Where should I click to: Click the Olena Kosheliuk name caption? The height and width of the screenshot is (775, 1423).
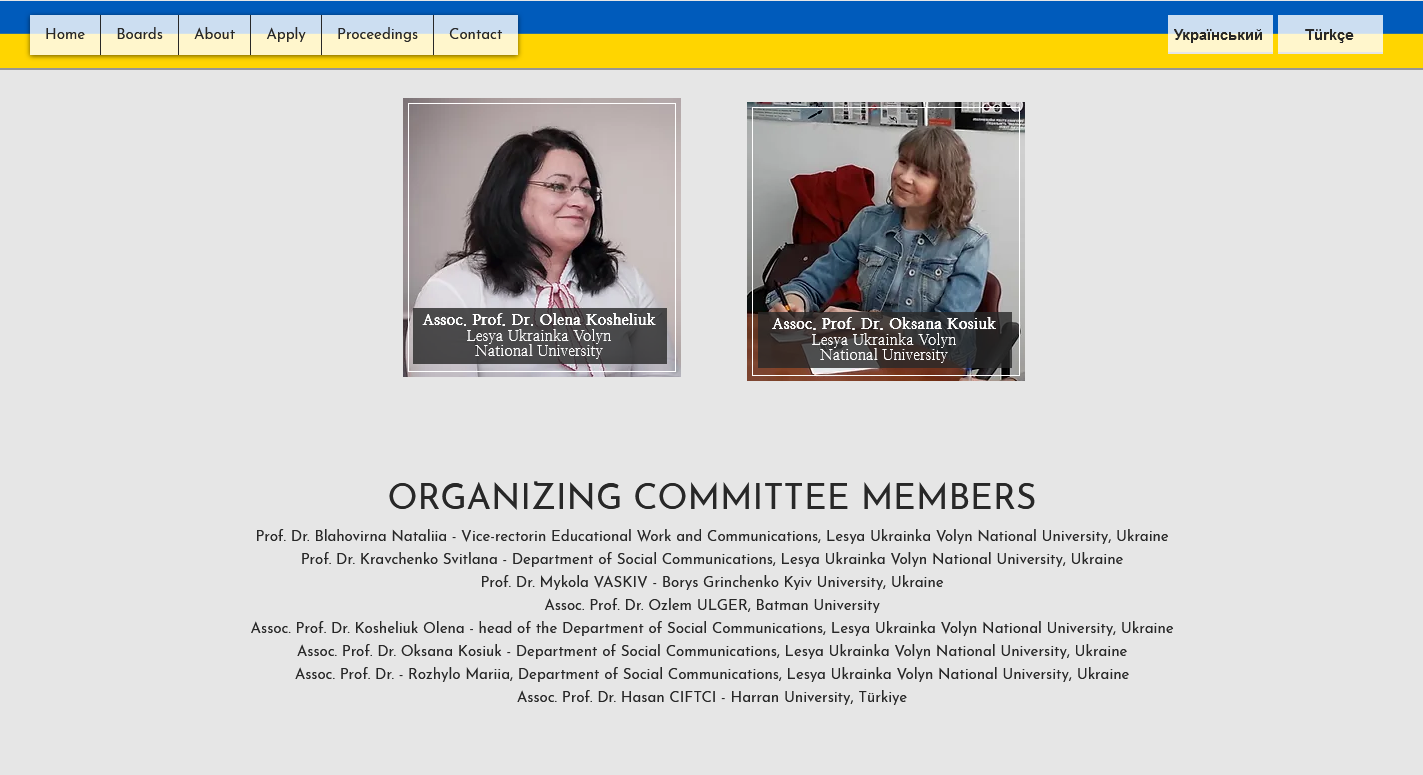pos(539,320)
